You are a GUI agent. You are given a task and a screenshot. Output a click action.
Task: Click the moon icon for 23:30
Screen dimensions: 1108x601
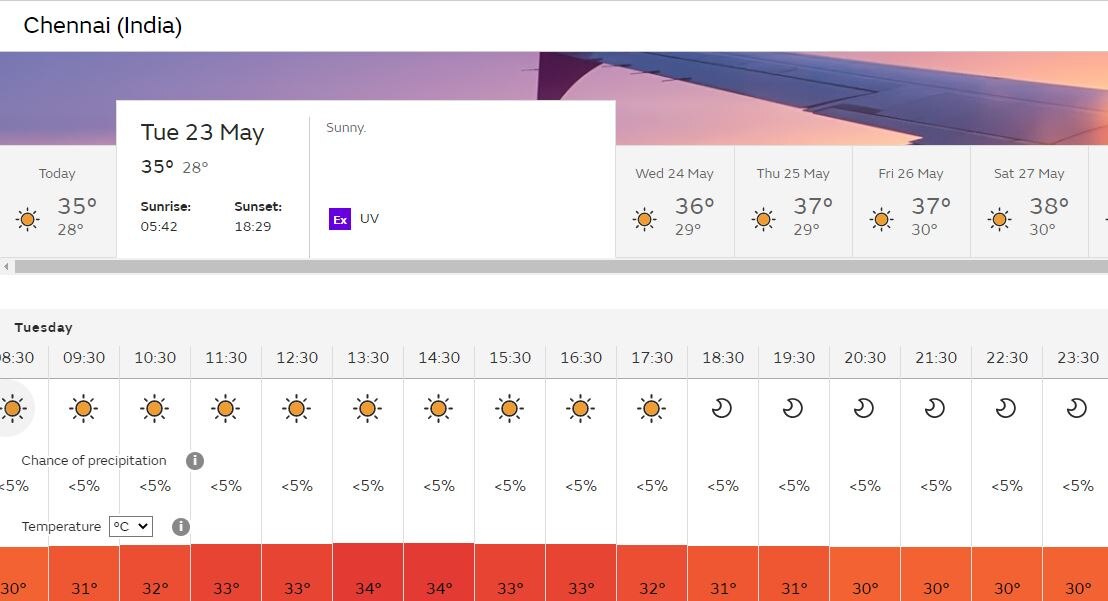point(1077,408)
